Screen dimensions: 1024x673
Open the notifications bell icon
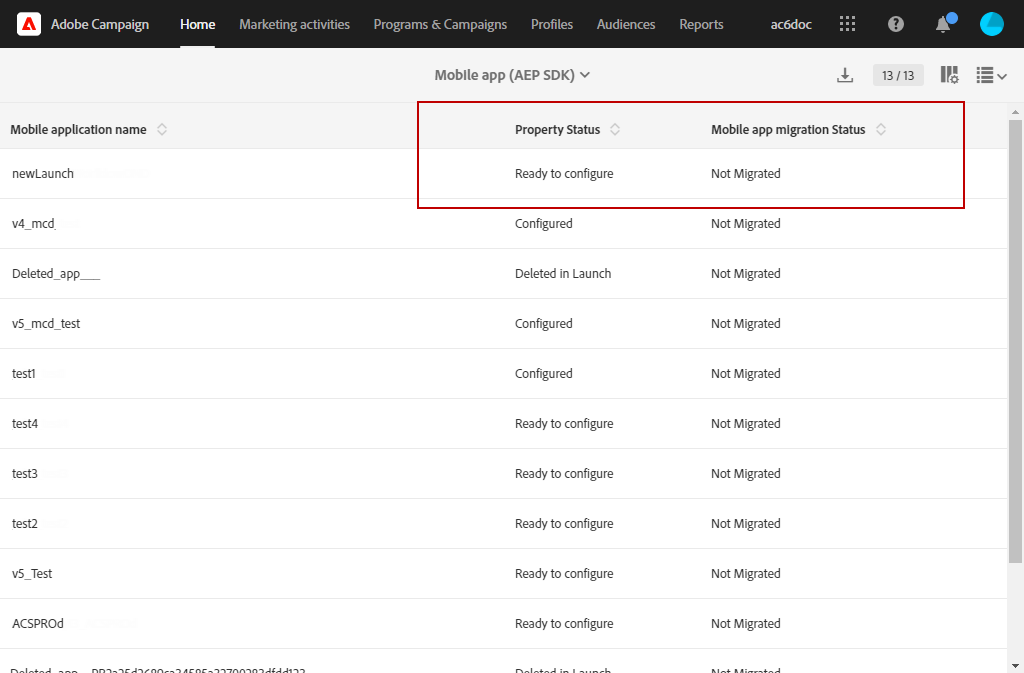click(x=943, y=24)
